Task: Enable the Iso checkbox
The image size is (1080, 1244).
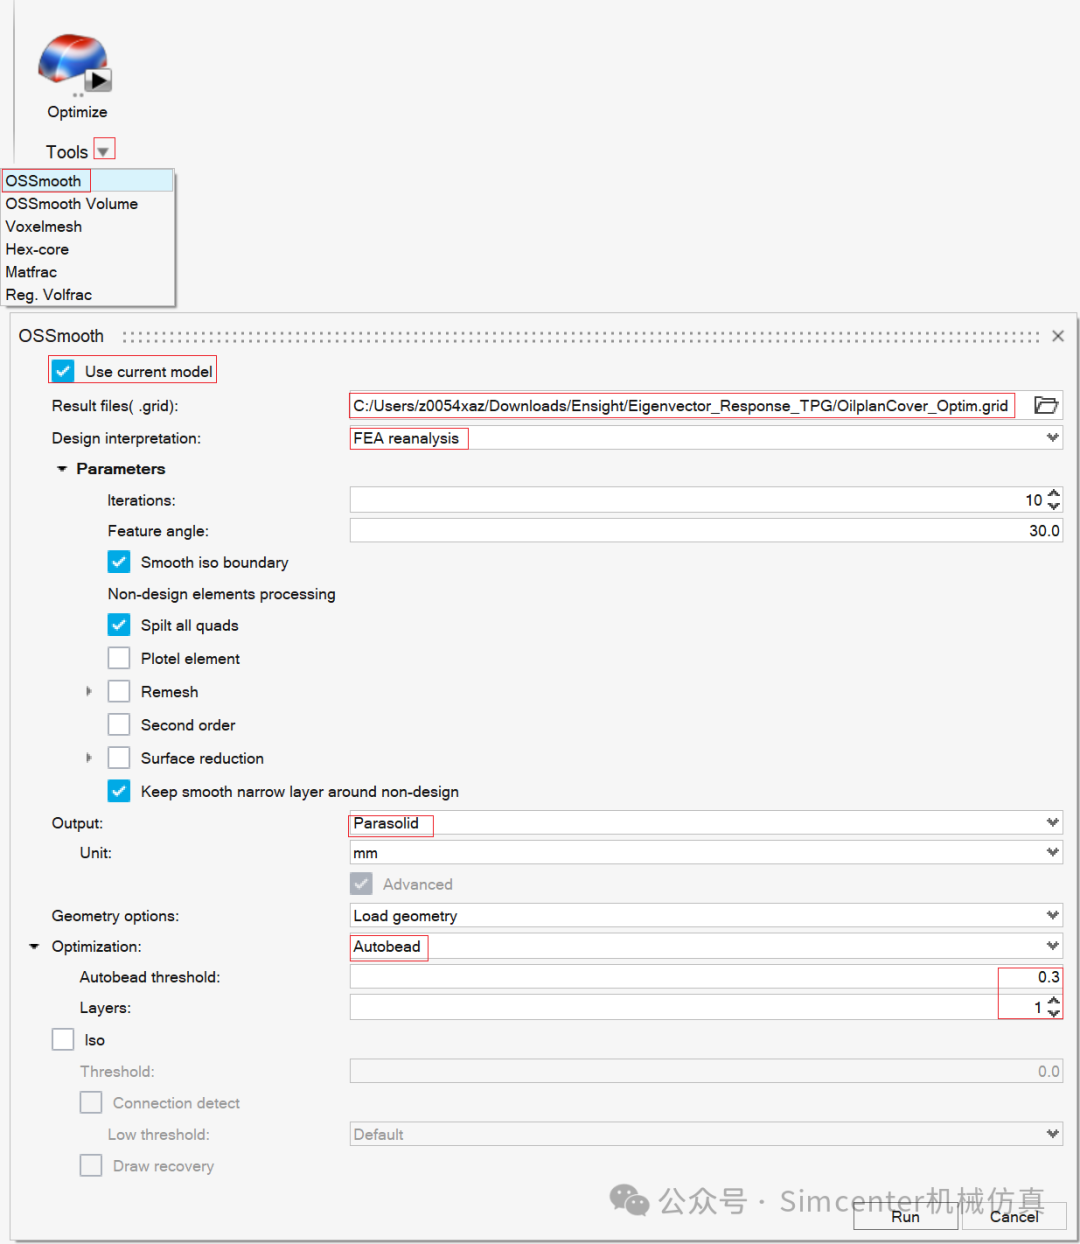Action: coord(63,1040)
